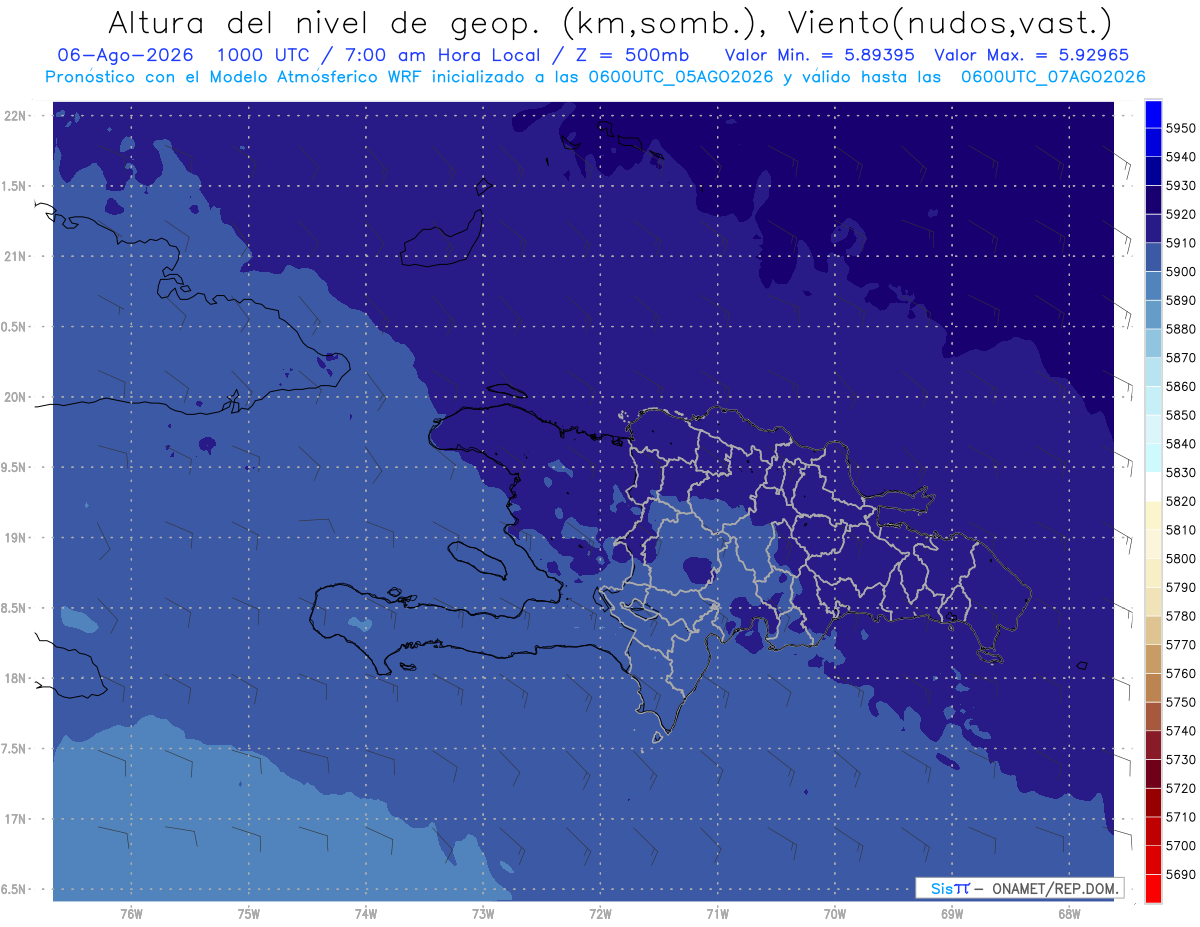This screenshot has width=1200, height=927.
Task: Click the colorbar label '5930'
Action: tap(1180, 186)
